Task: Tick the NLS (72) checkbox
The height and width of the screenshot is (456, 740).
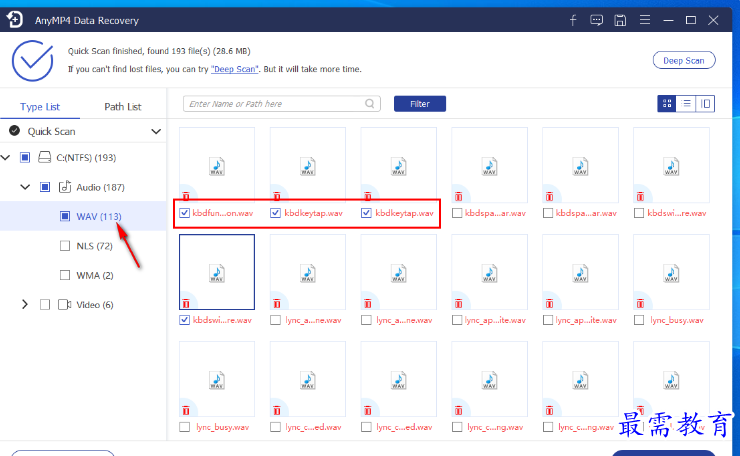Action: pyautogui.click(x=65, y=246)
